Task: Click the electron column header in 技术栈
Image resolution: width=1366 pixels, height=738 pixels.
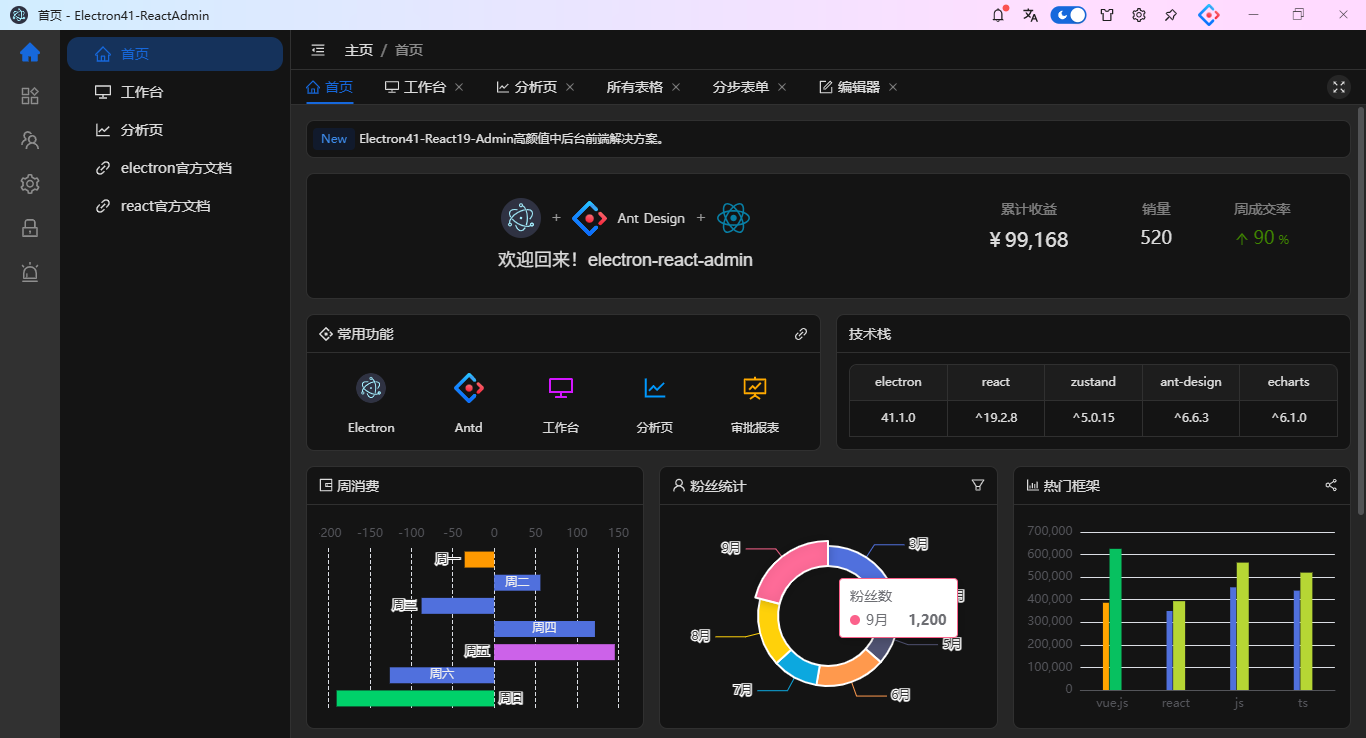Action: 898,382
